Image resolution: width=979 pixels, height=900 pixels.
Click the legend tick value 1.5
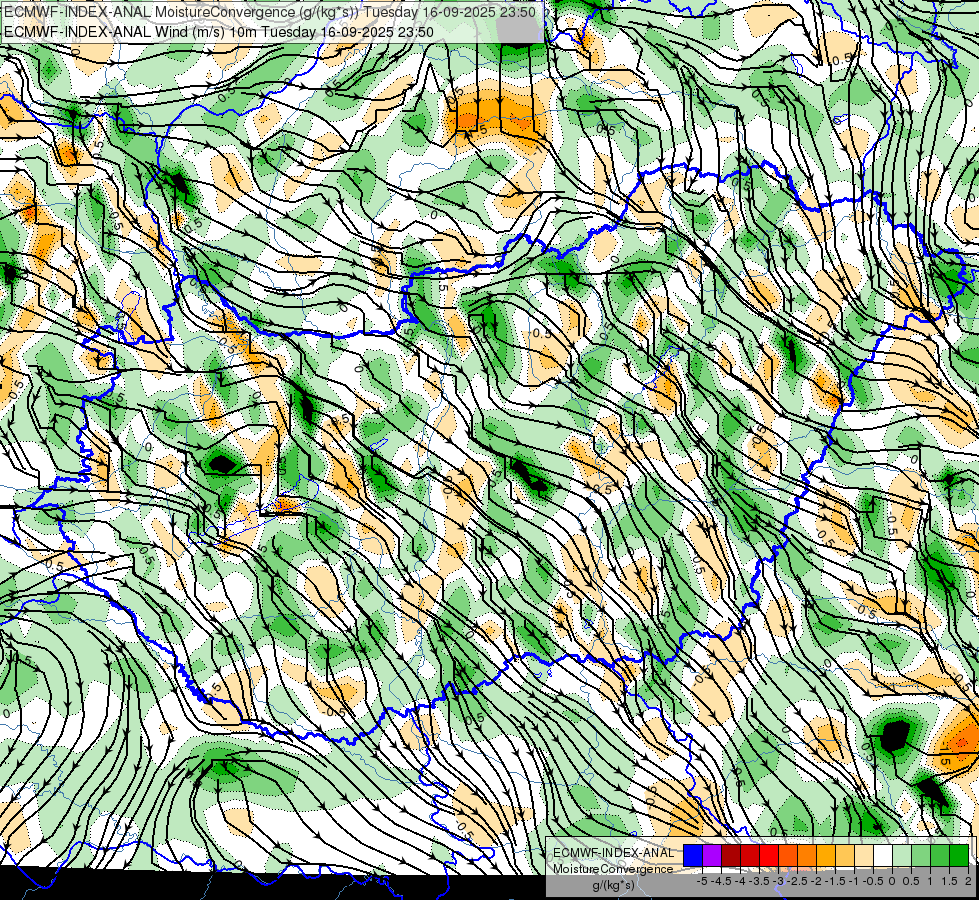(949, 881)
